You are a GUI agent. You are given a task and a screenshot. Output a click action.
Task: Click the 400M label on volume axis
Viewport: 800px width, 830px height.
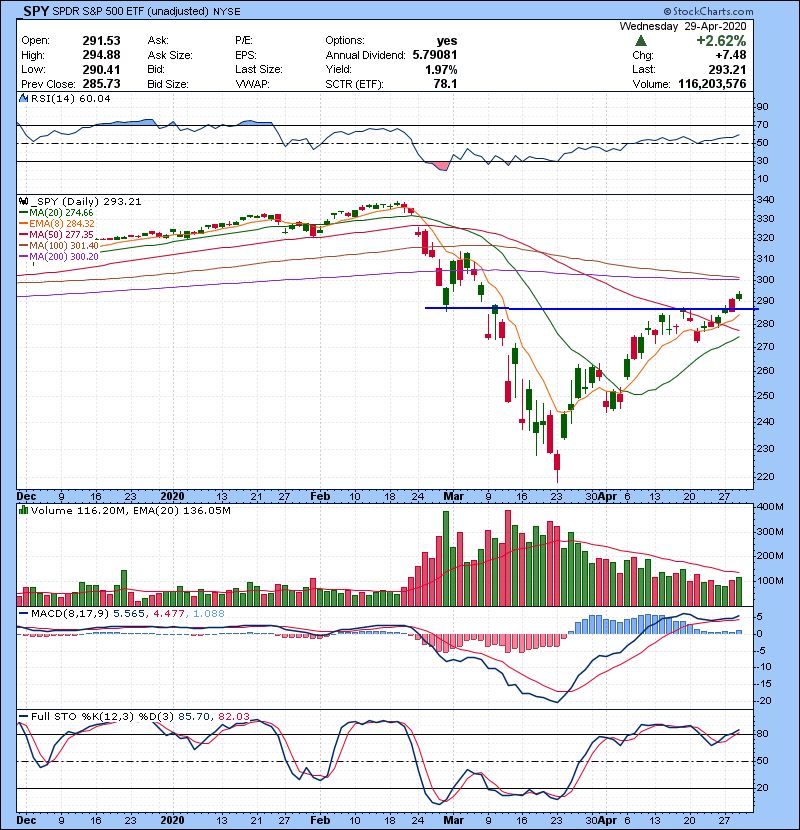[770, 507]
